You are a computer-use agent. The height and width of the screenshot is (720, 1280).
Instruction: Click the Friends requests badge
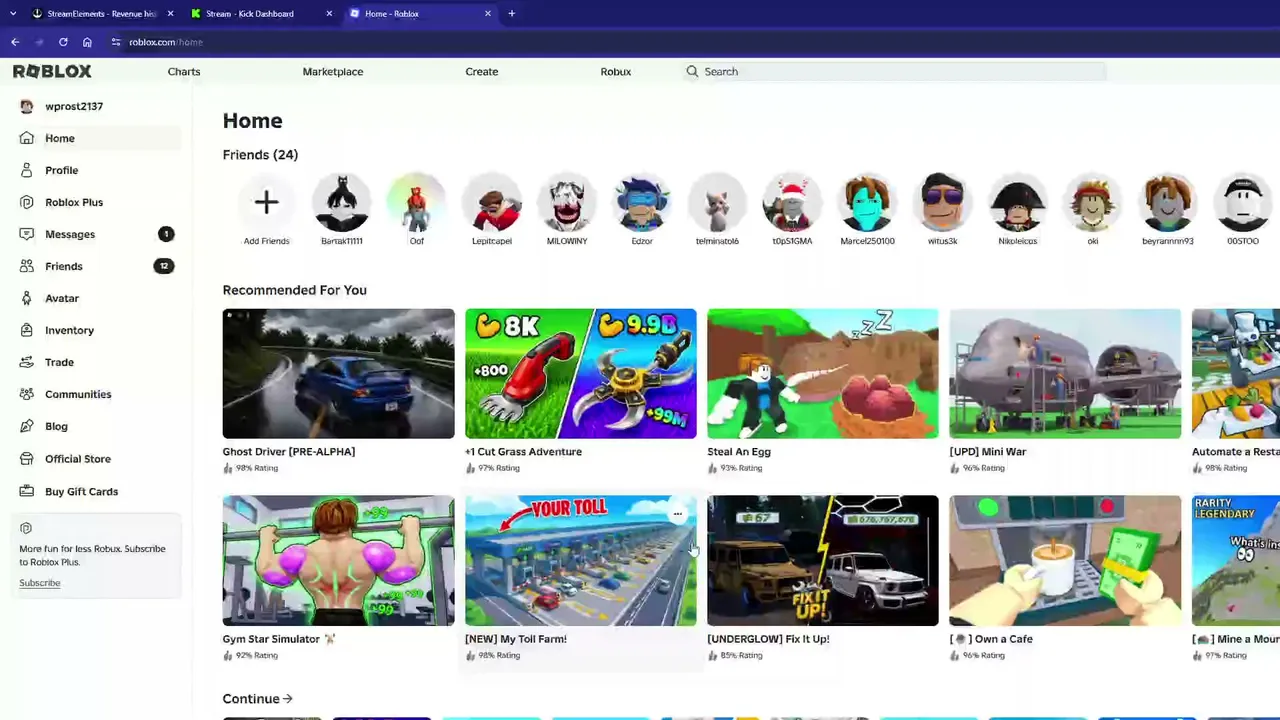164,266
